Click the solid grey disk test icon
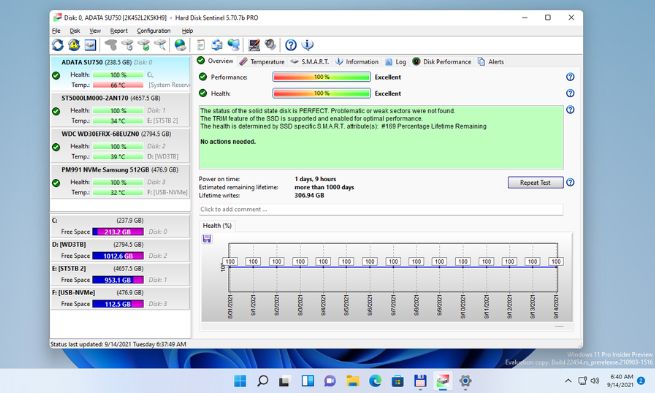This screenshot has height=393, width=655. (x=111, y=45)
